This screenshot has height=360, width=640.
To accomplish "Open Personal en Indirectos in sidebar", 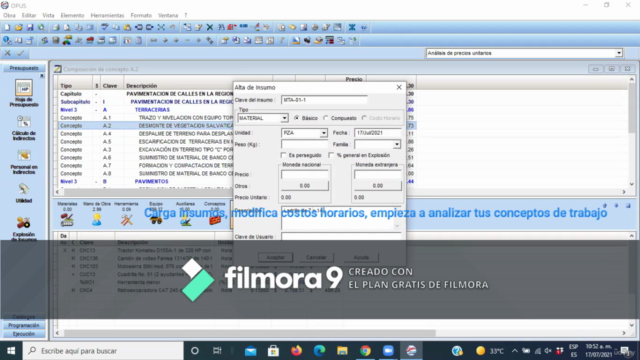I will 24,162.
